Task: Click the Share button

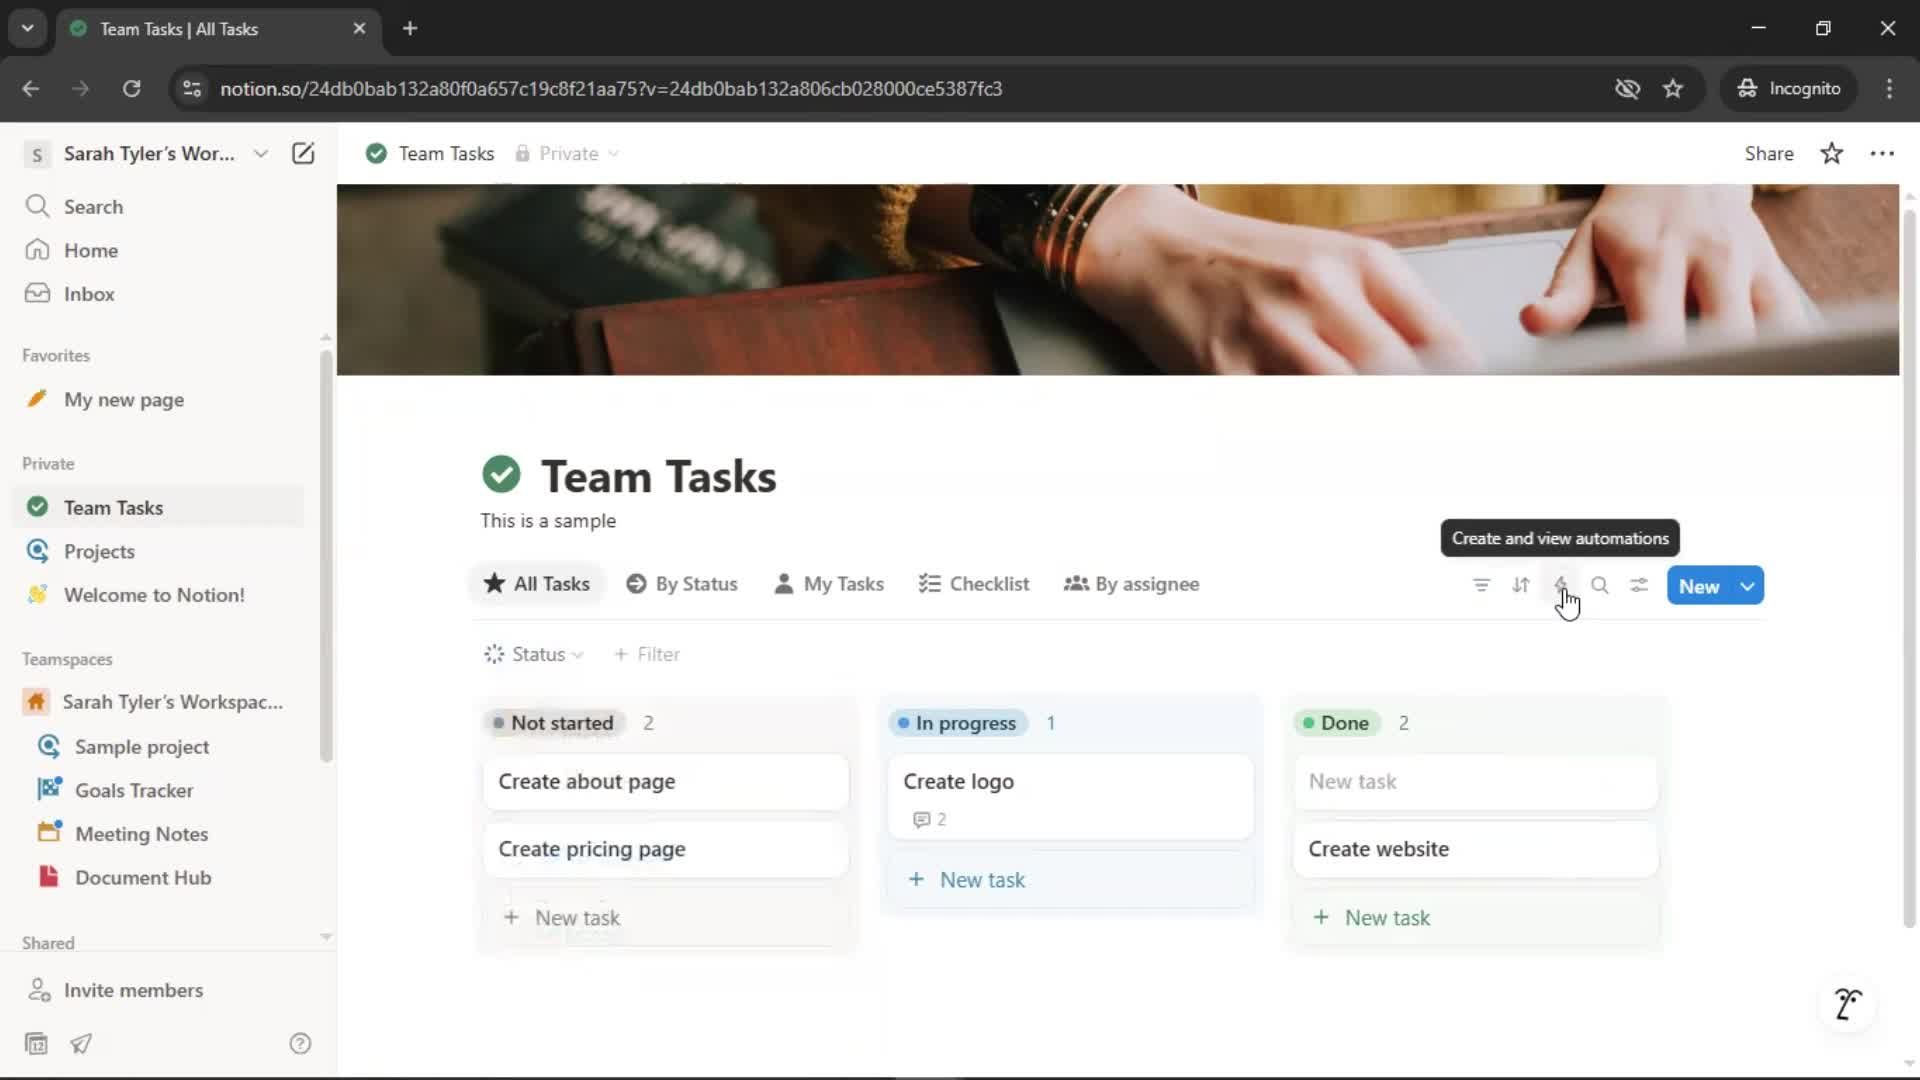Action: click(x=1769, y=153)
